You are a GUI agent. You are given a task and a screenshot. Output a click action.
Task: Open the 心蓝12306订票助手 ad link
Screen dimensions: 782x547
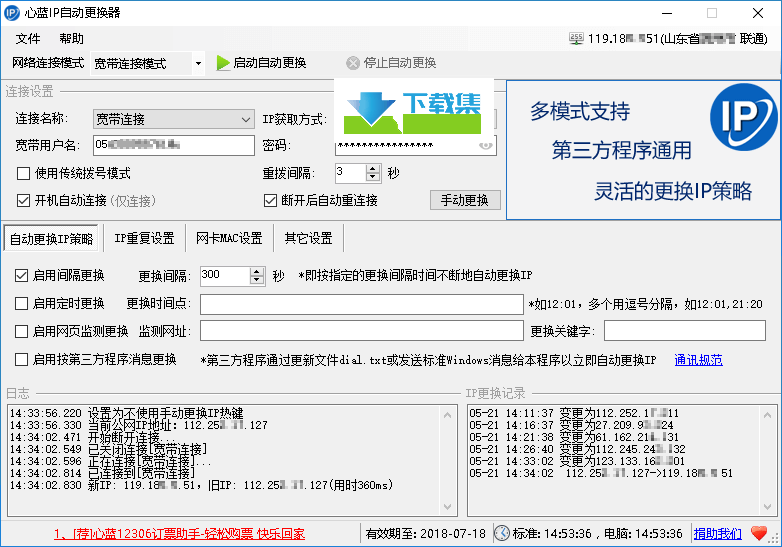[x=180, y=534]
